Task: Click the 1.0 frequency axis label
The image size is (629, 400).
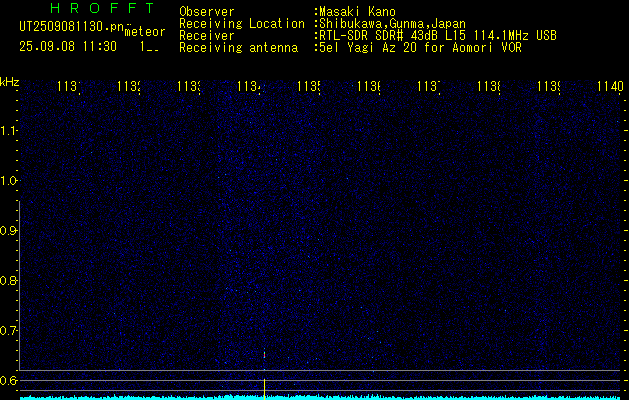Action: (8, 180)
